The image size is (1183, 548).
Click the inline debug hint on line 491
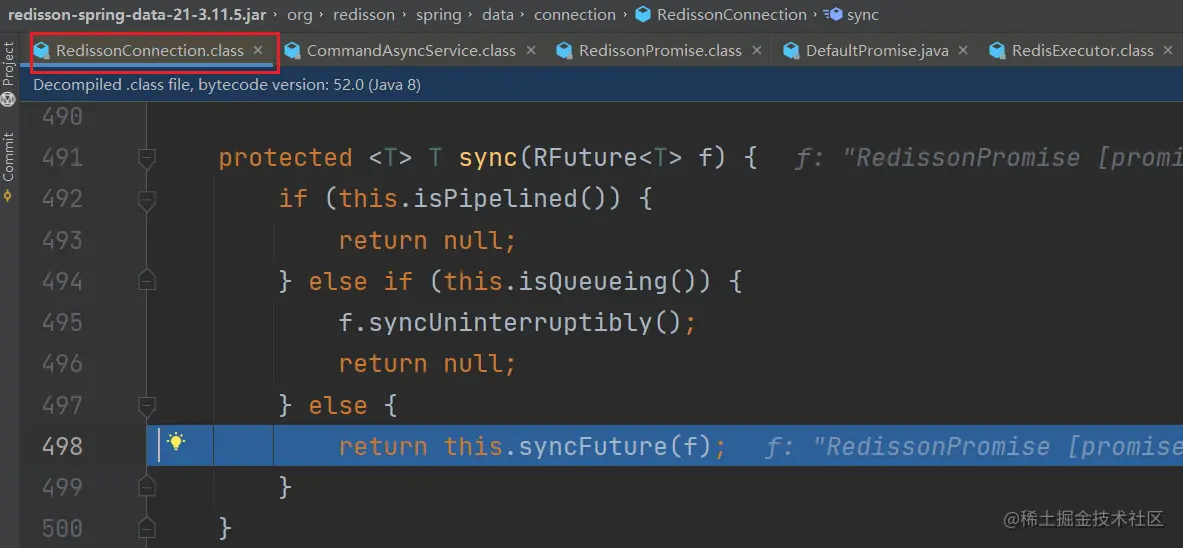click(x=988, y=158)
